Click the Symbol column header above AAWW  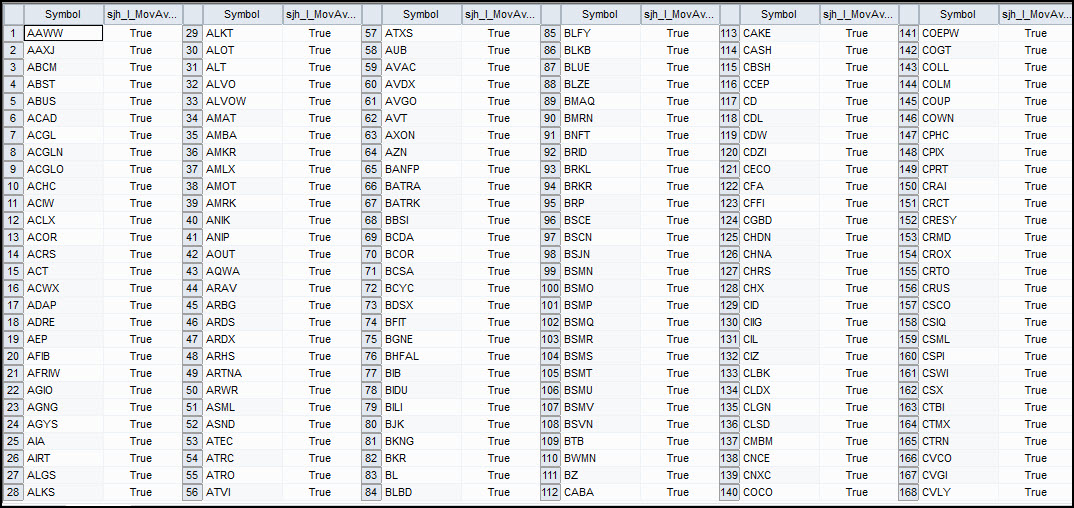tap(63, 14)
